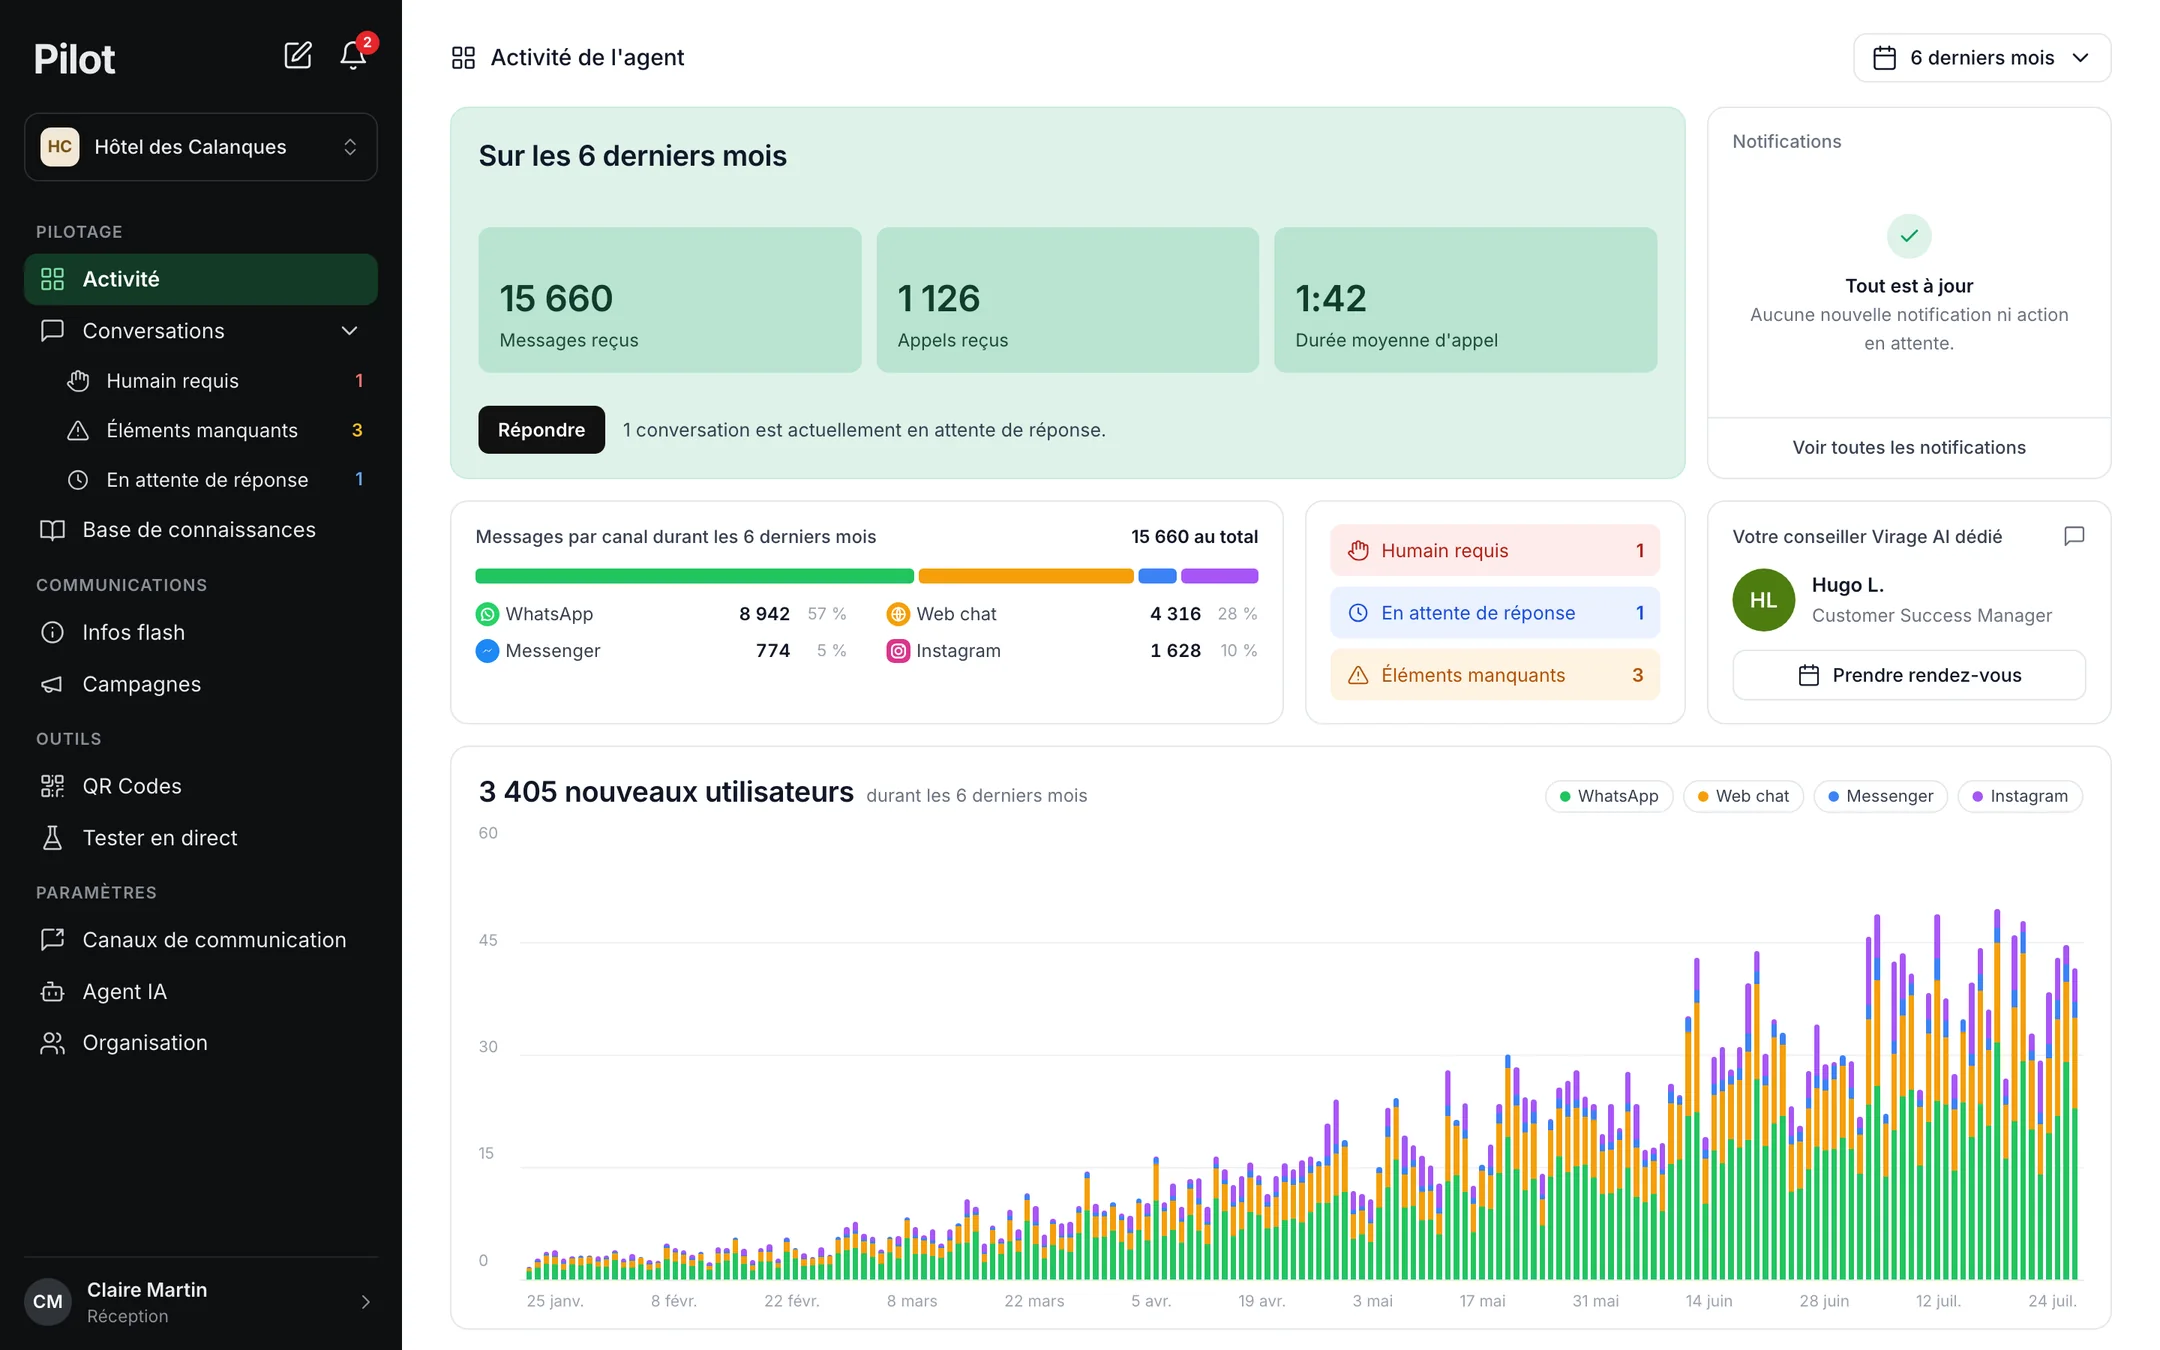This screenshot has height=1350, width=2160.
Task: Click the Durée moyenne d'appel stat card
Action: pos(1465,300)
